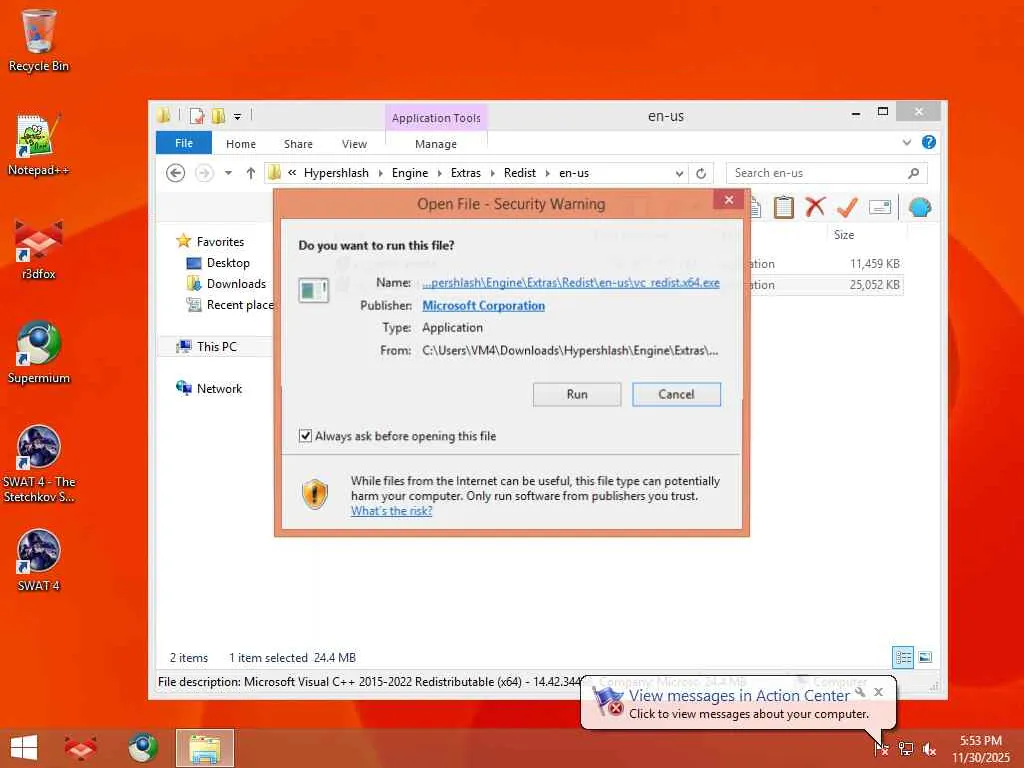Open the Action Center flag tray icon
Viewport: 1024px width, 768px height.
point(881,748)
